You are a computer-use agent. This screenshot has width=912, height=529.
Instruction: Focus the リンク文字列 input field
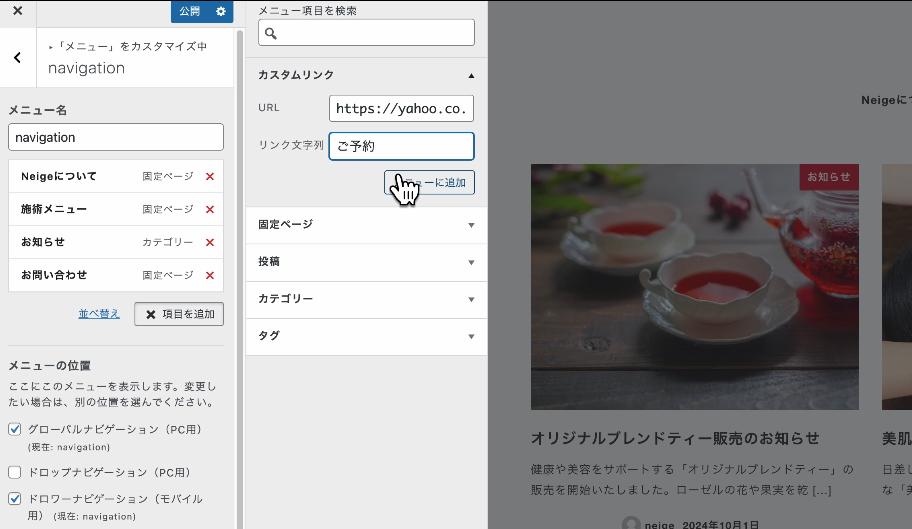pyautogui.click(x=401, y=146)
